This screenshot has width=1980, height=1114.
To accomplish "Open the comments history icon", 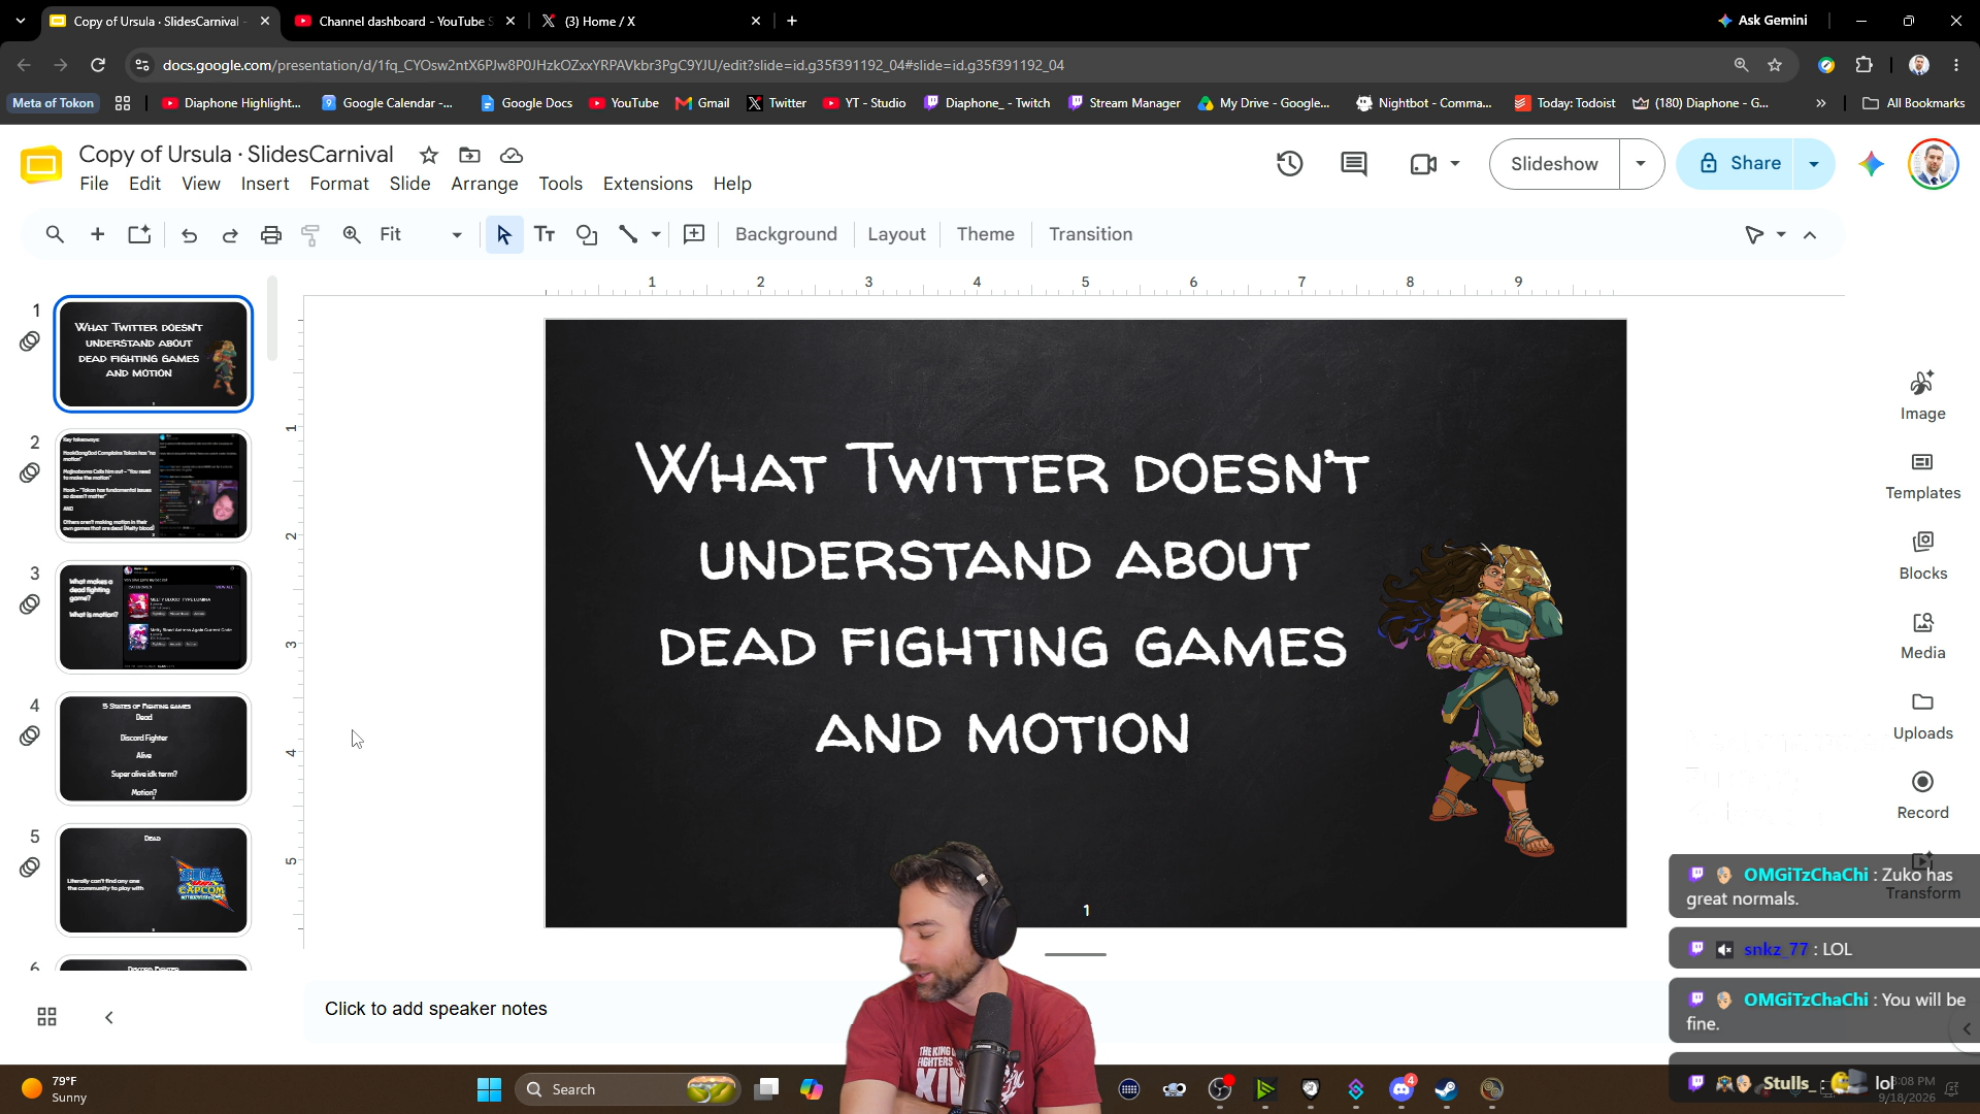I will 1353,164.
